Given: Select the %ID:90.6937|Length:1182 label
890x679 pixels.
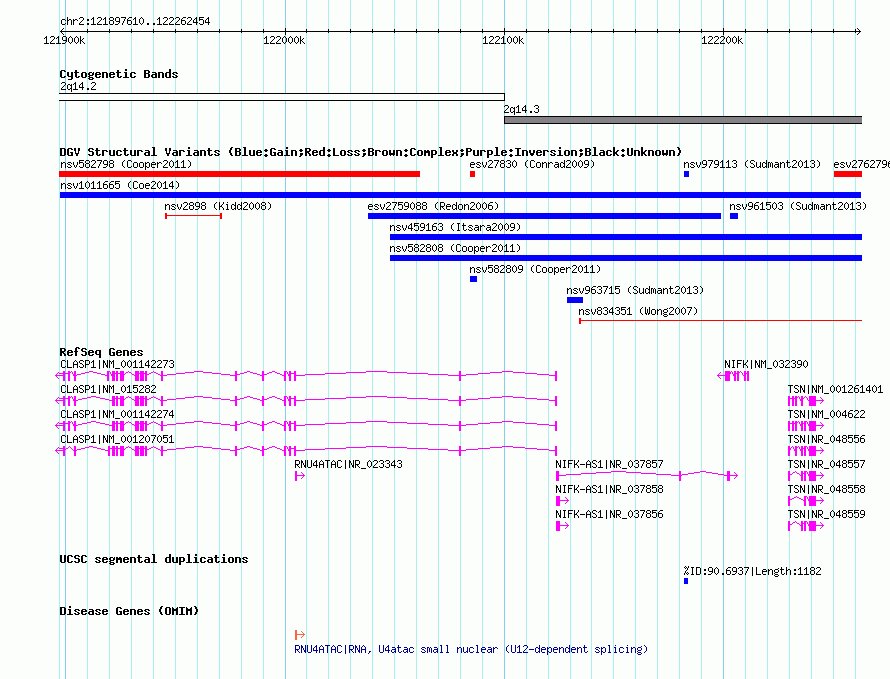Looking at the screenshot, I should coord(752,571).
